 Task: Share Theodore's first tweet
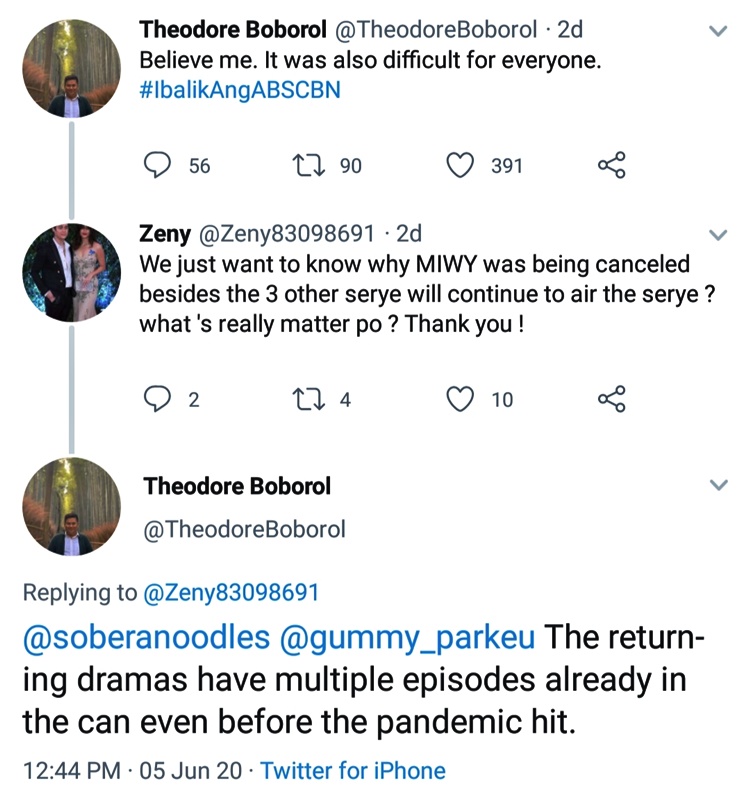coord(611,166)
